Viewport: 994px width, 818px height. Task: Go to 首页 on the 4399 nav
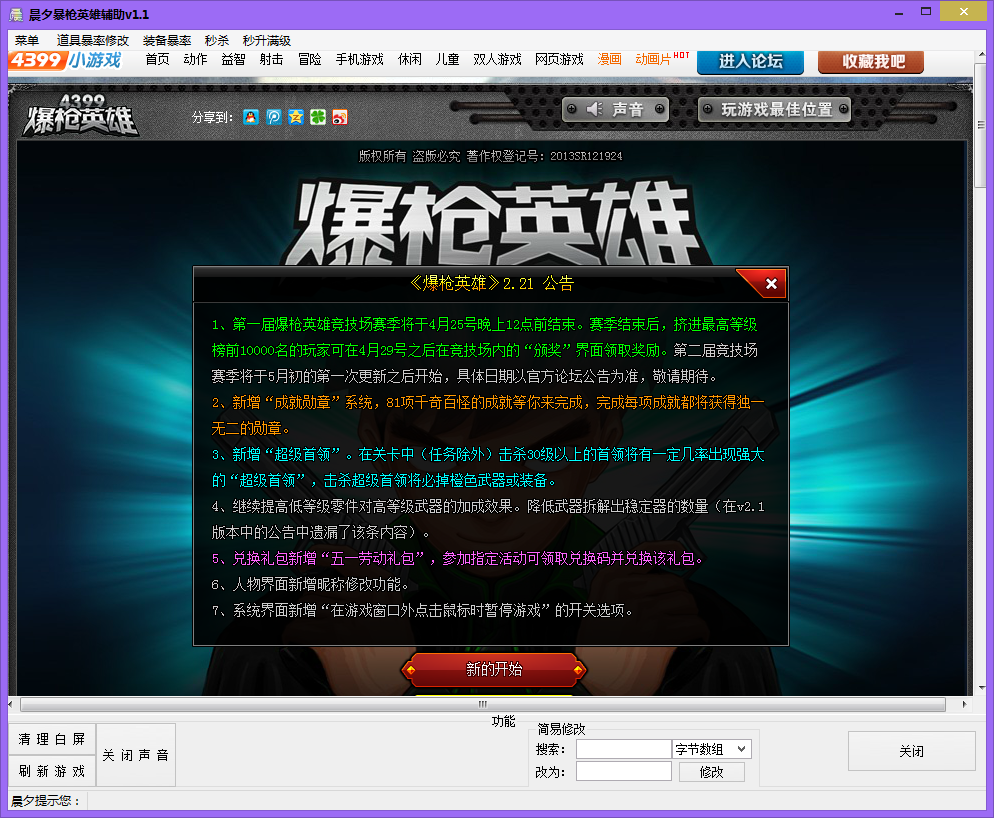tap(157, 60)
